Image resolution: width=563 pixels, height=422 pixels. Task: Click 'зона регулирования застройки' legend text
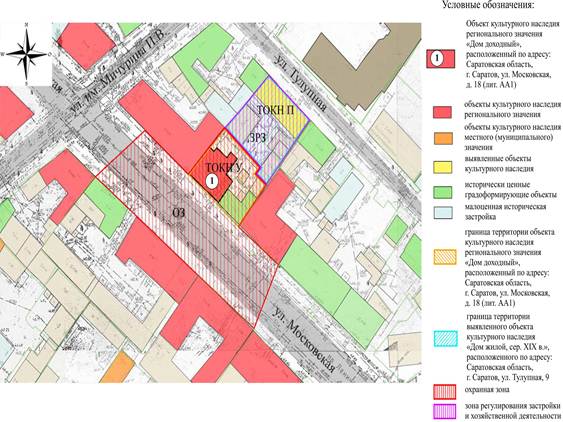click(x=512, y=406)
